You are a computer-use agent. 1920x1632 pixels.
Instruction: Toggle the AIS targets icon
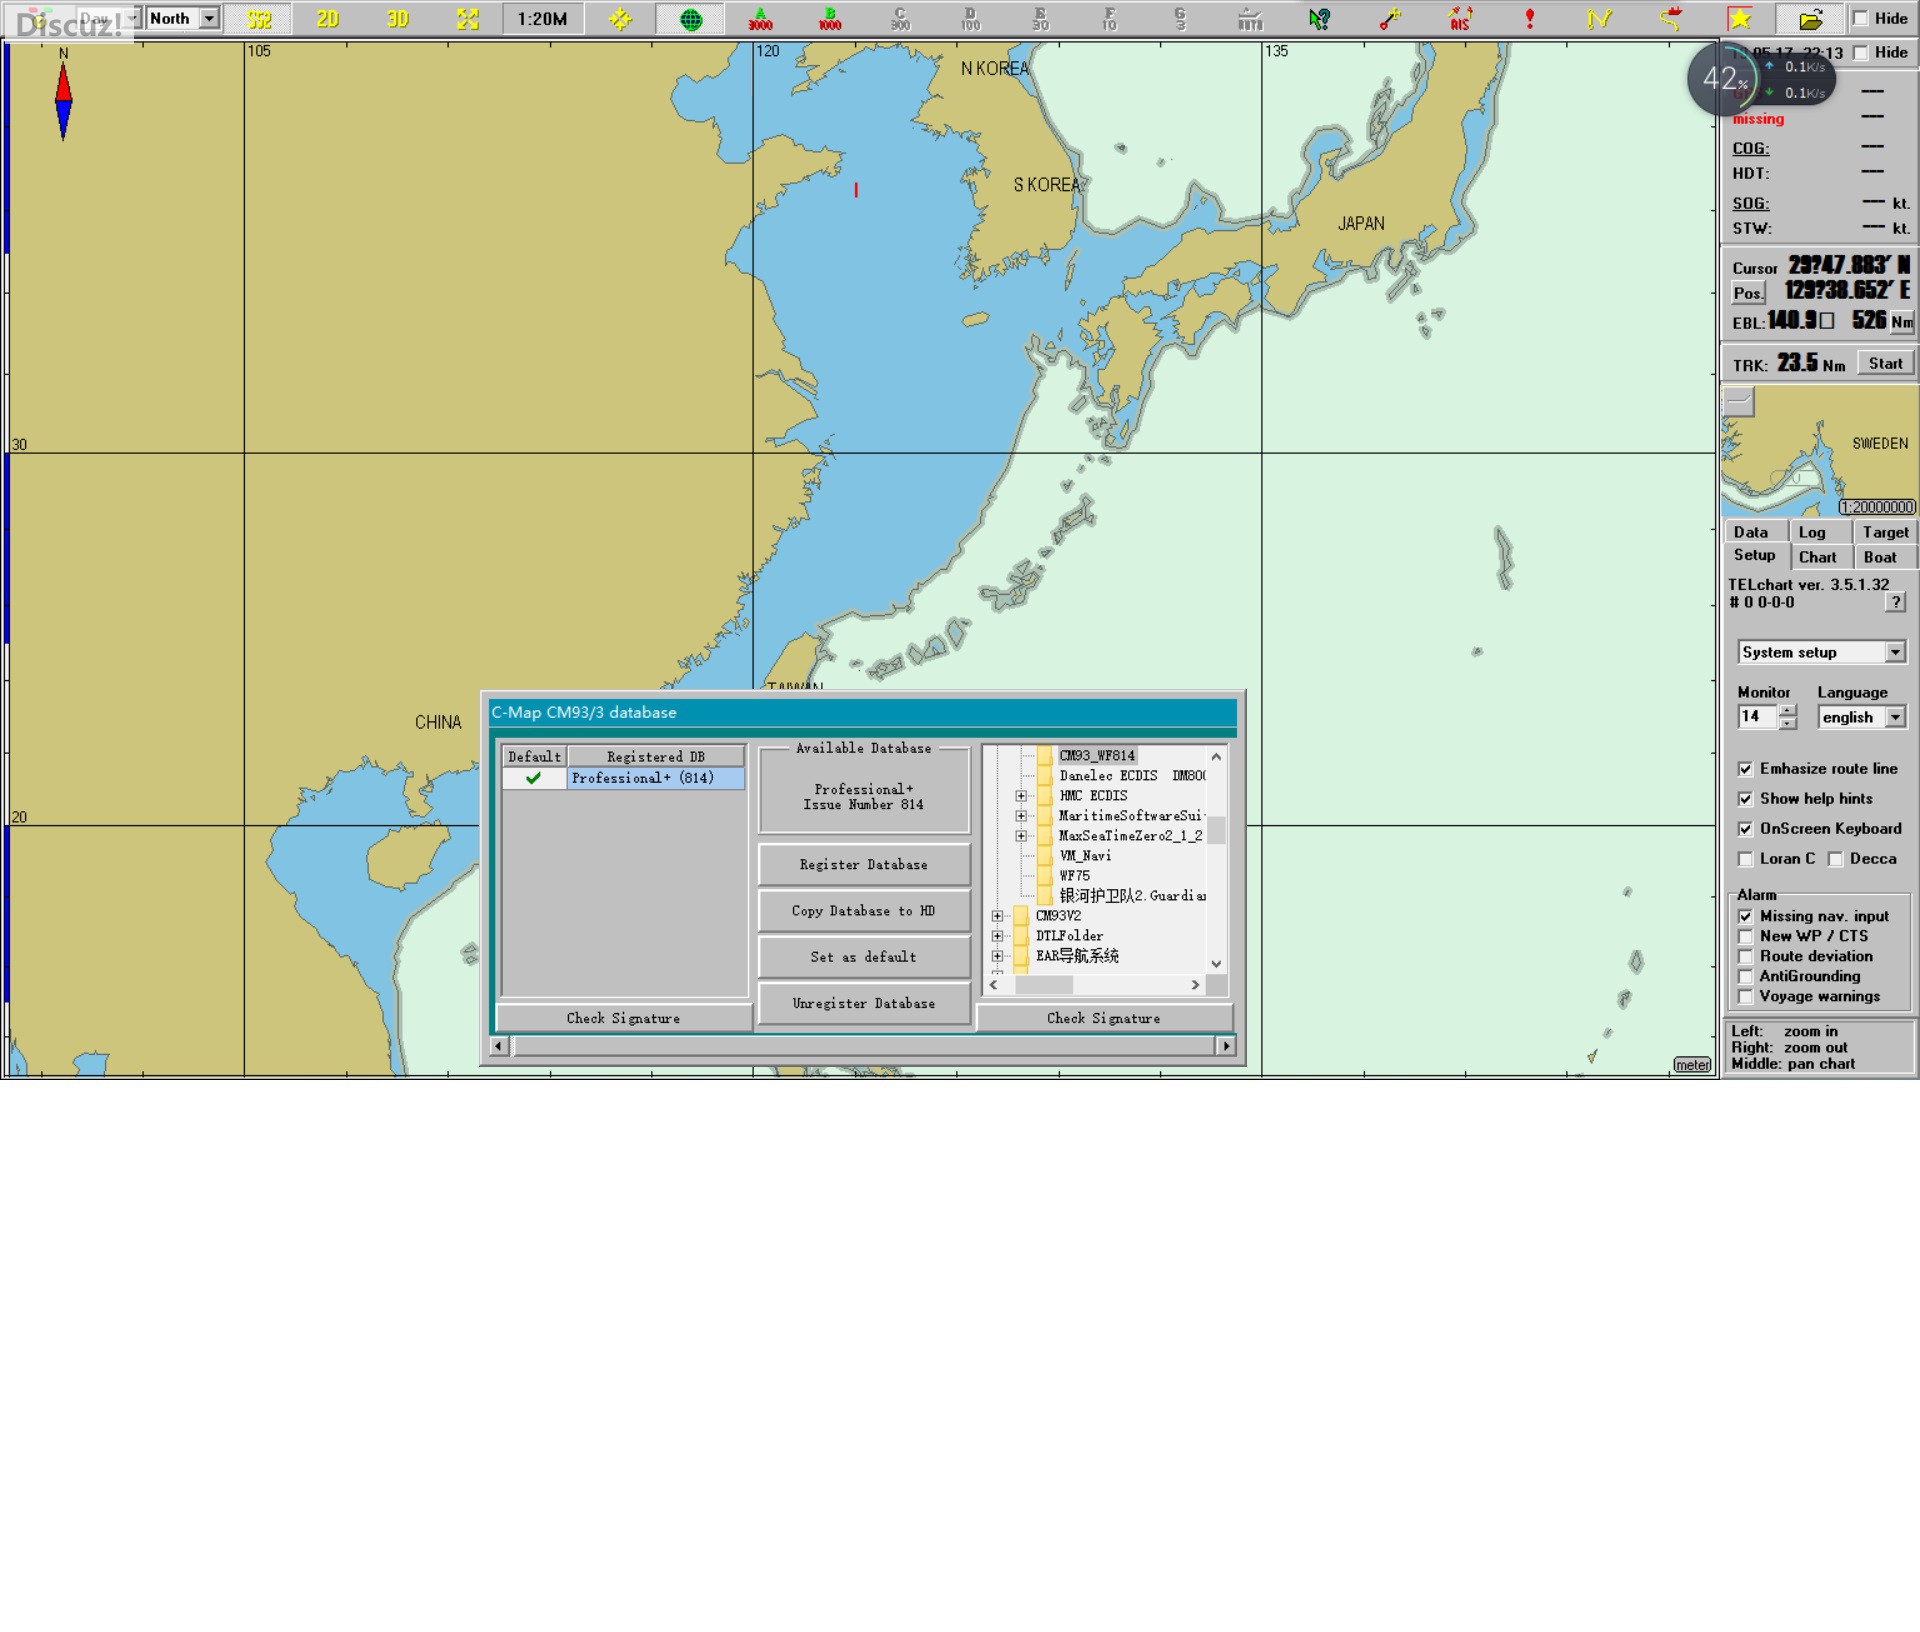pyautogui.click(x=1460, y=19)
